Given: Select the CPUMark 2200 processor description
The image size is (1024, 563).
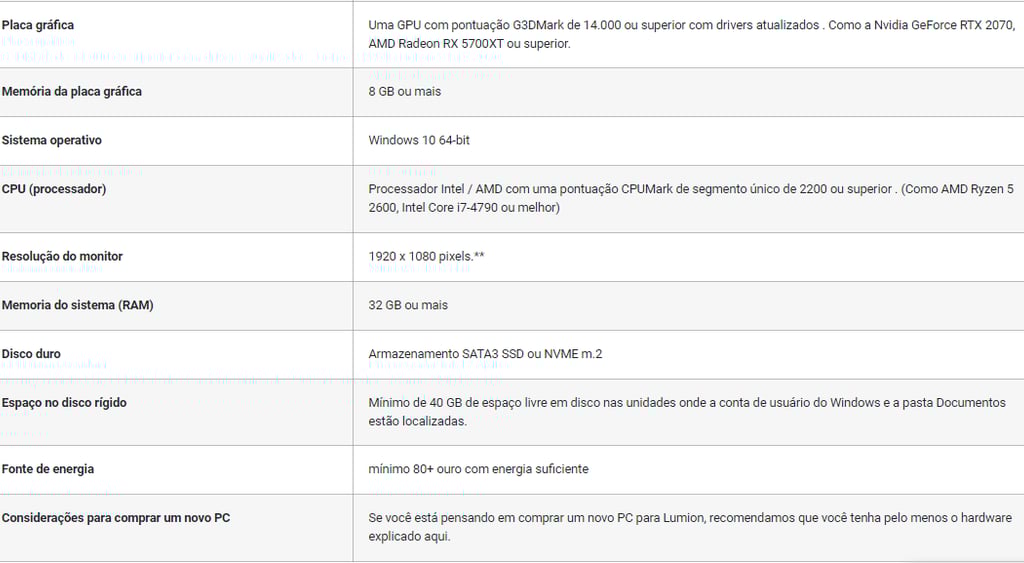Looking at the screenshot, I should (691, 199).
